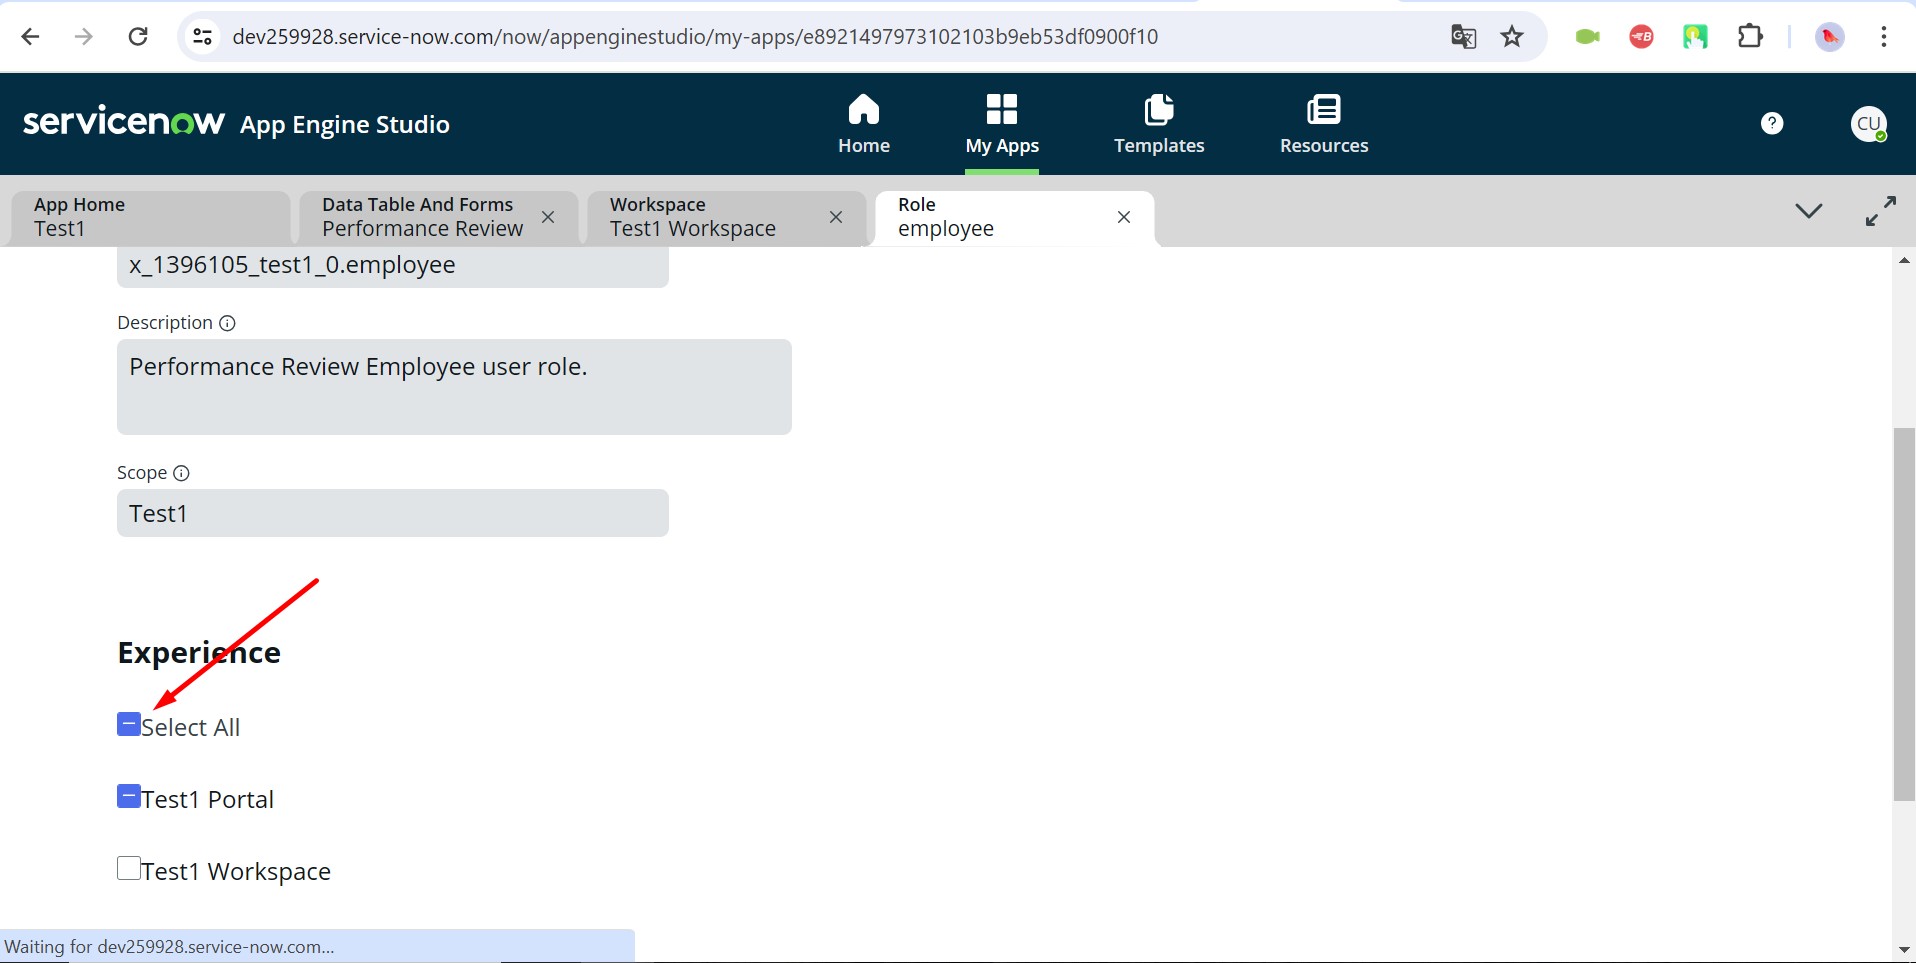Open the My Apps nav item
The height and width of the screenshot is (963, 1916).
click(x=1002, y=124)
